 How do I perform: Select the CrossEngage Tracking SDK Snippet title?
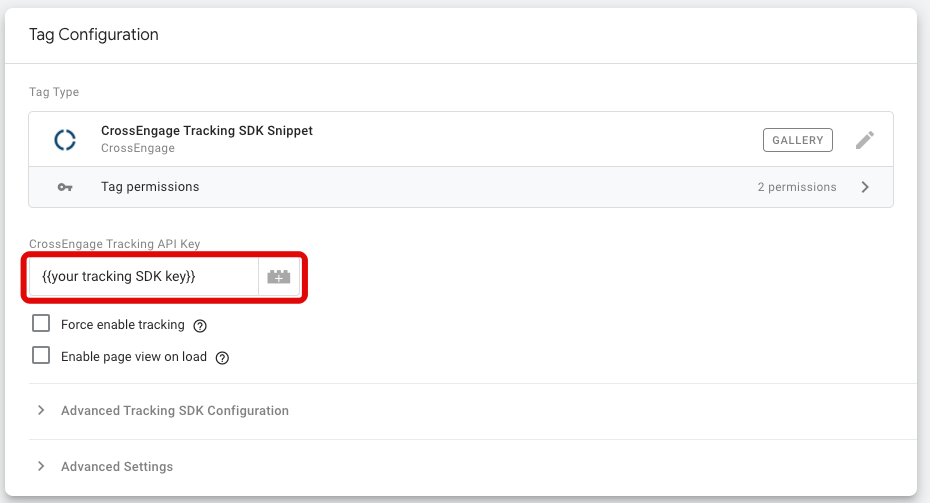(x=207, y=131)
